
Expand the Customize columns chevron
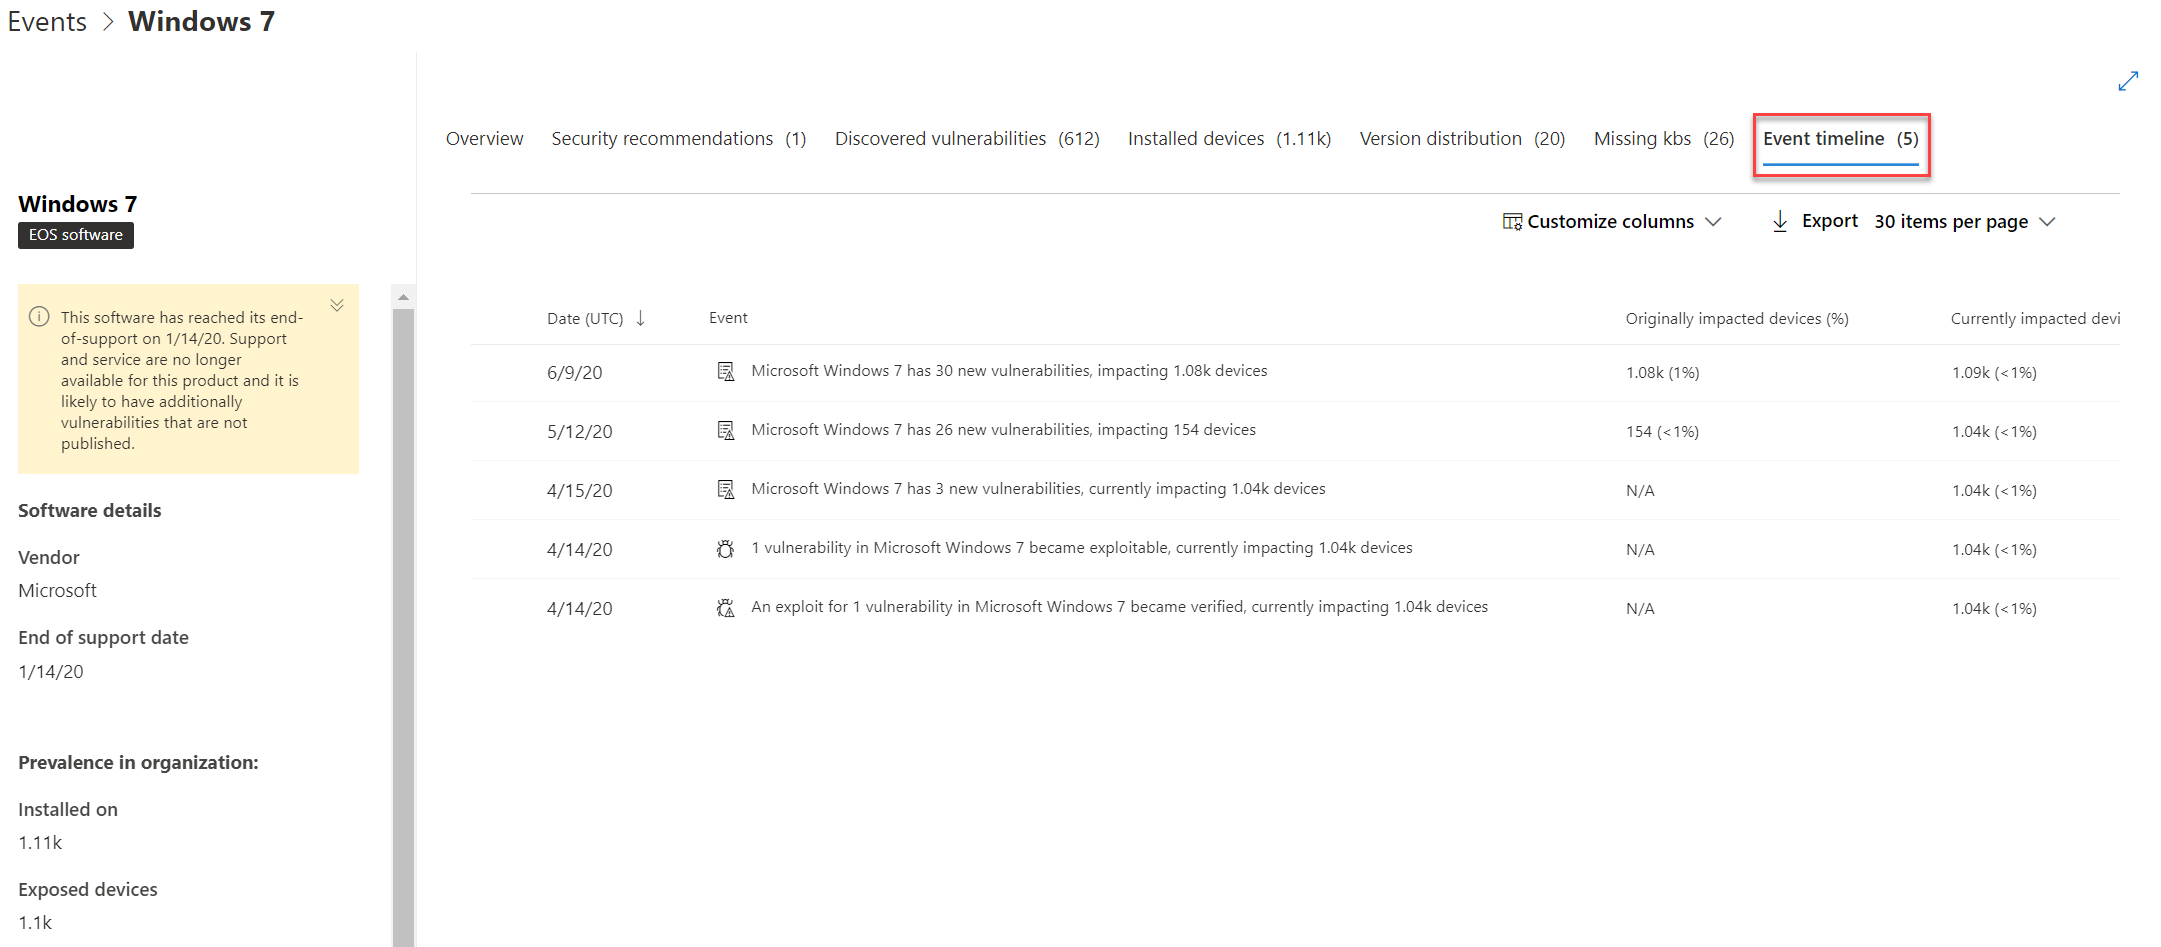click(x=1713, y=222)
